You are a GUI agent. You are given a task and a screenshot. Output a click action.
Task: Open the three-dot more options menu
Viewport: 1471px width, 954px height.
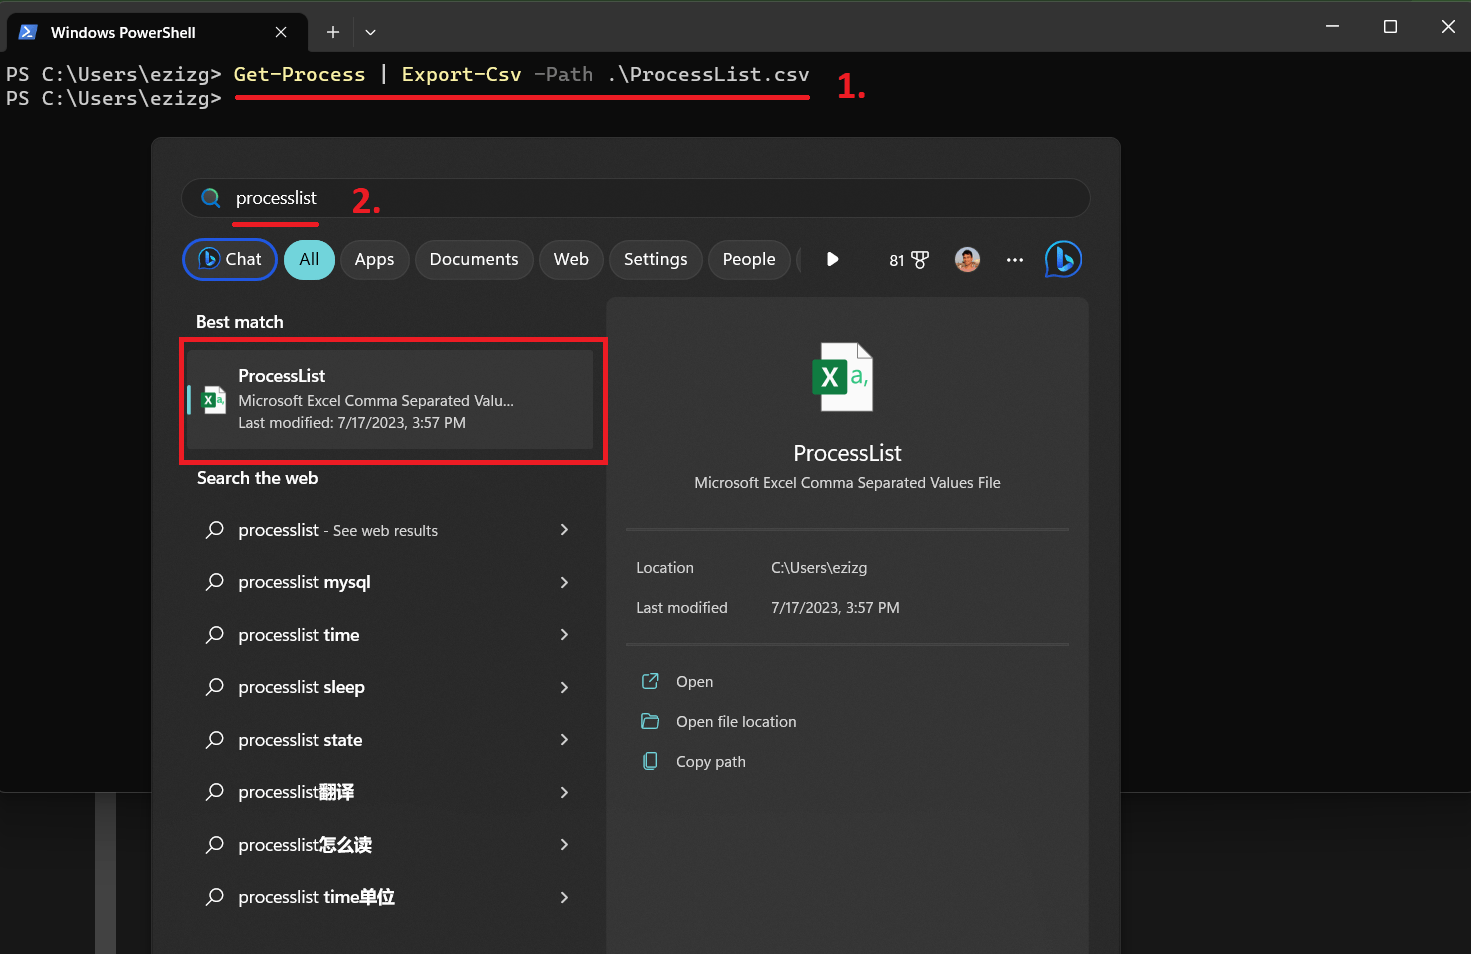point(1015,259)
